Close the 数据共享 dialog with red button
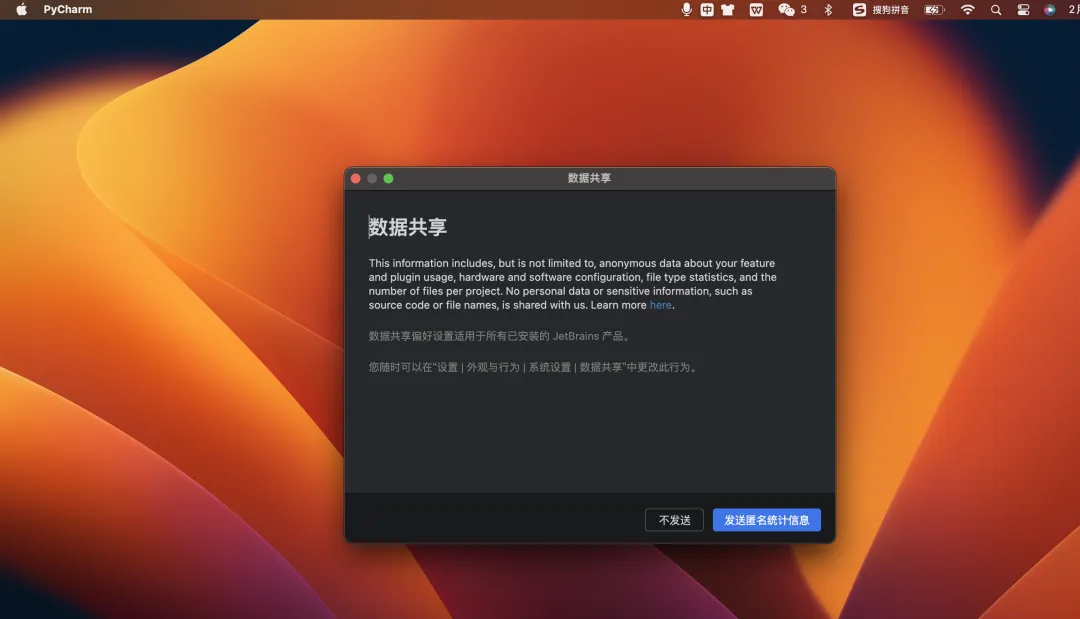Screen dimensions: 1080x619 pos(355,178)
